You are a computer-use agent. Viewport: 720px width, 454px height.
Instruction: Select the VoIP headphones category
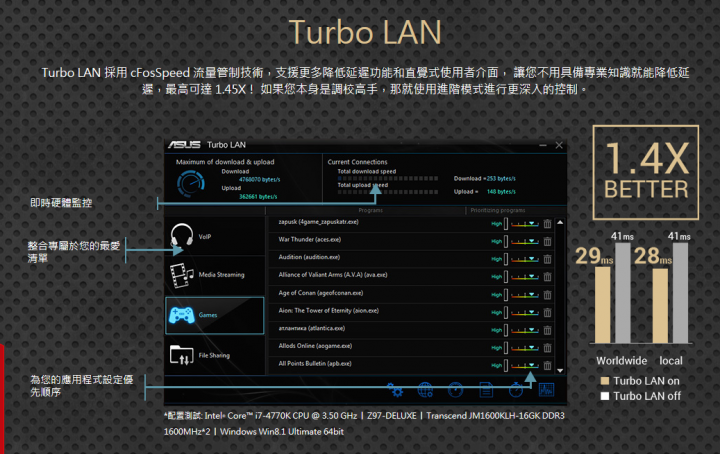pyautogui.click(x=215, y=236)
